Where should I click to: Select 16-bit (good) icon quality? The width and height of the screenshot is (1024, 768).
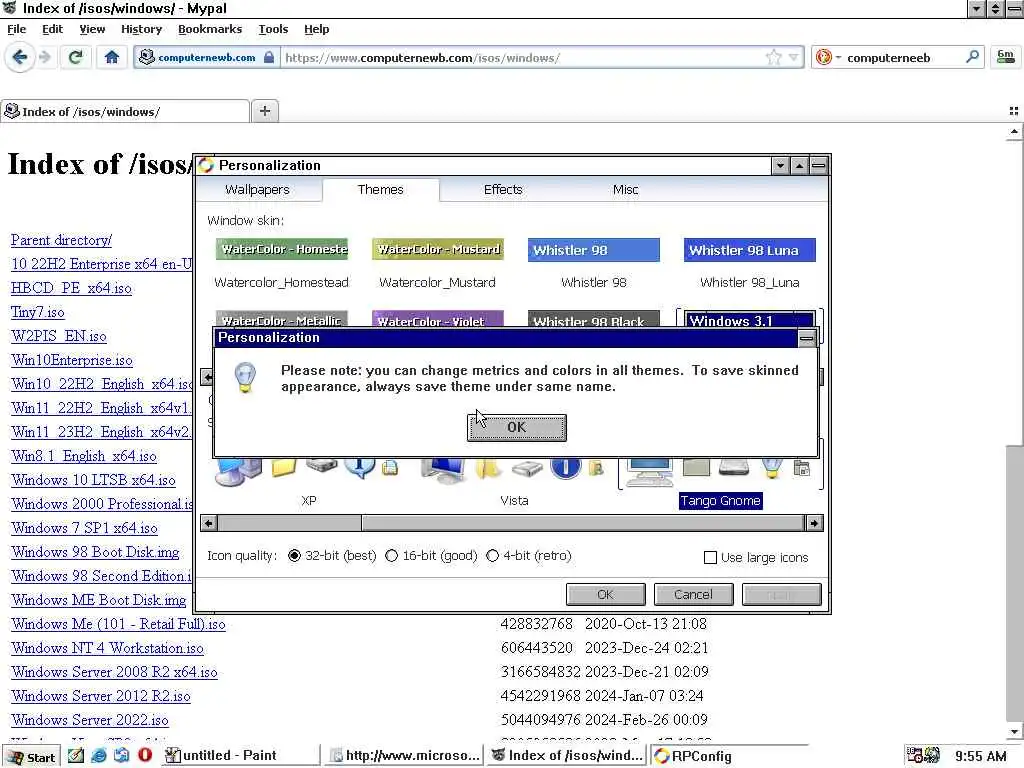[x=391, y=556]
